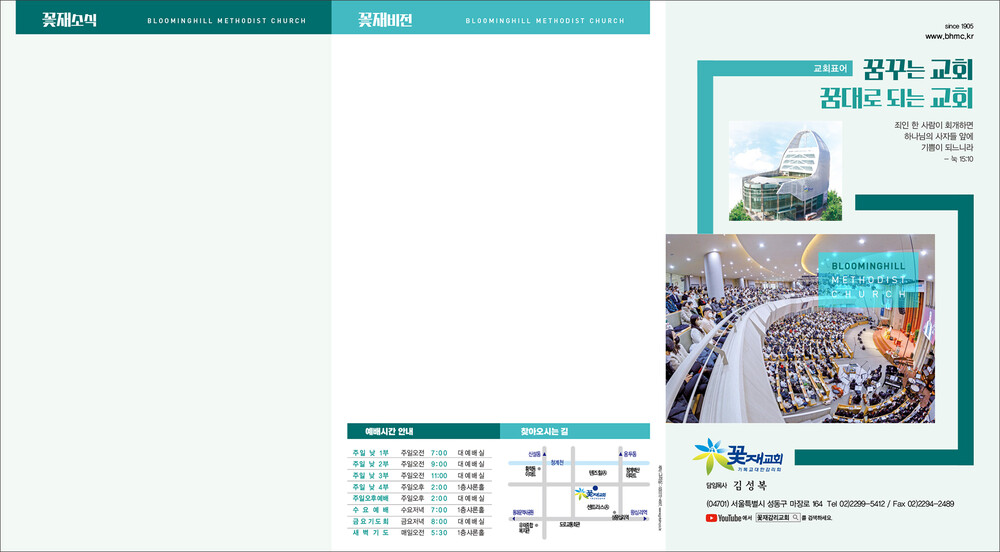Click the 교회표어 label button
The width and height of the screenshot is (1000, 552).
pyautogui.click(x=830, y=69)
